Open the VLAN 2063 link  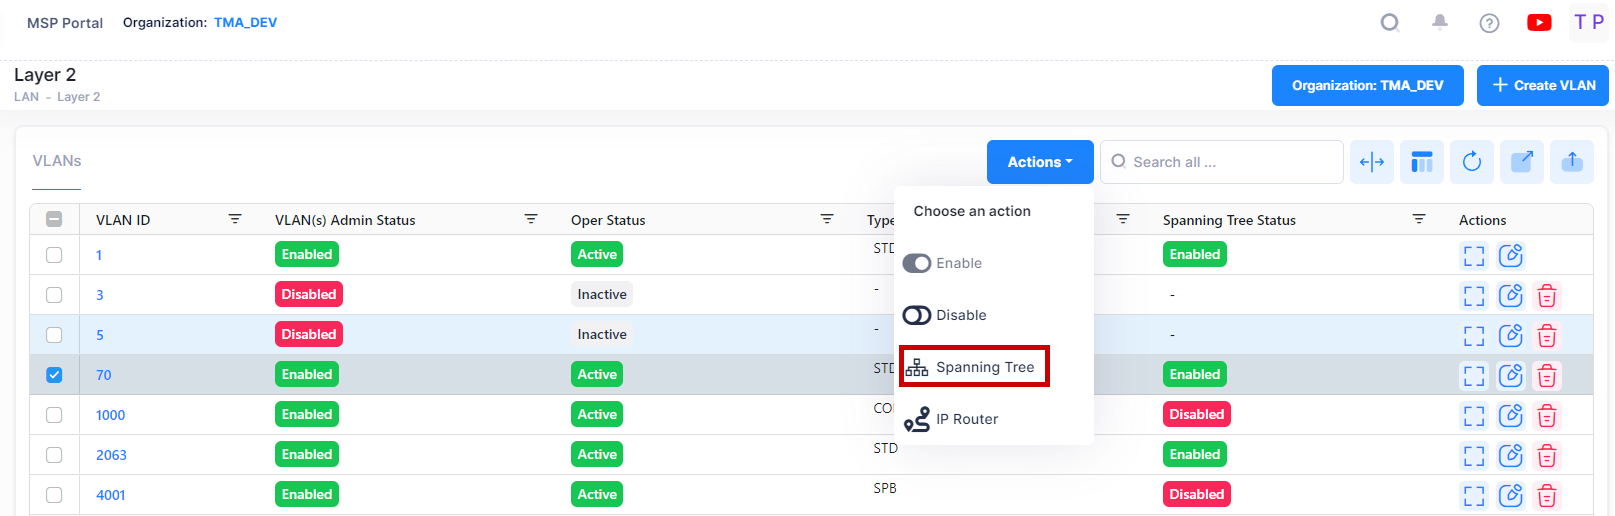click(111, 455)
